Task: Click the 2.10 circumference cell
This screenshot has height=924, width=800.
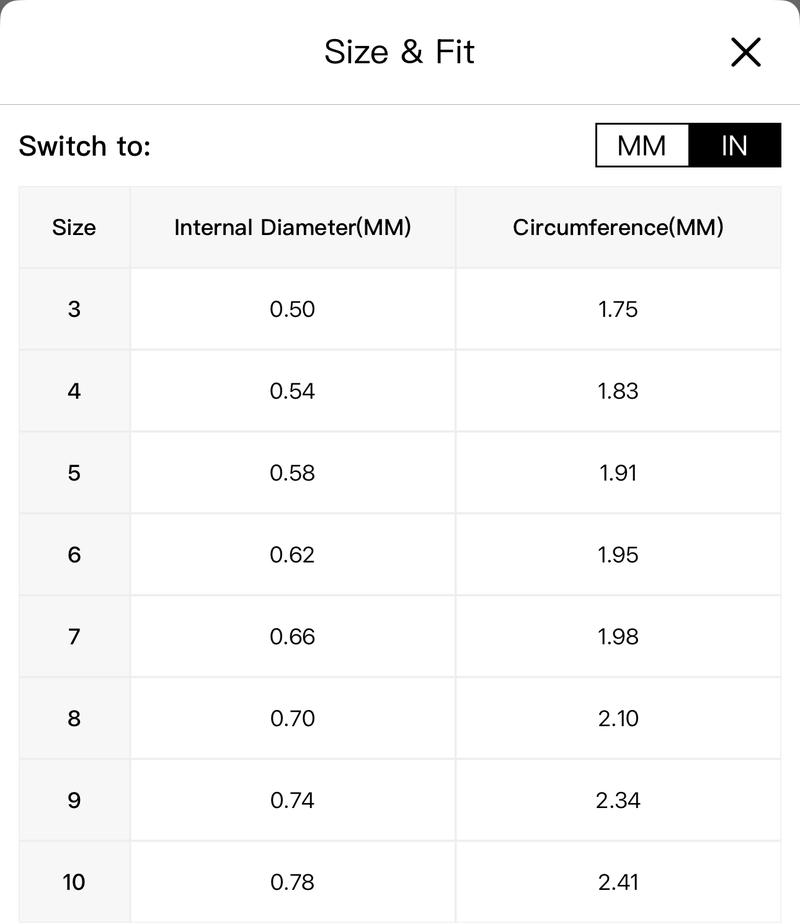Action: [x=618, y=718]
